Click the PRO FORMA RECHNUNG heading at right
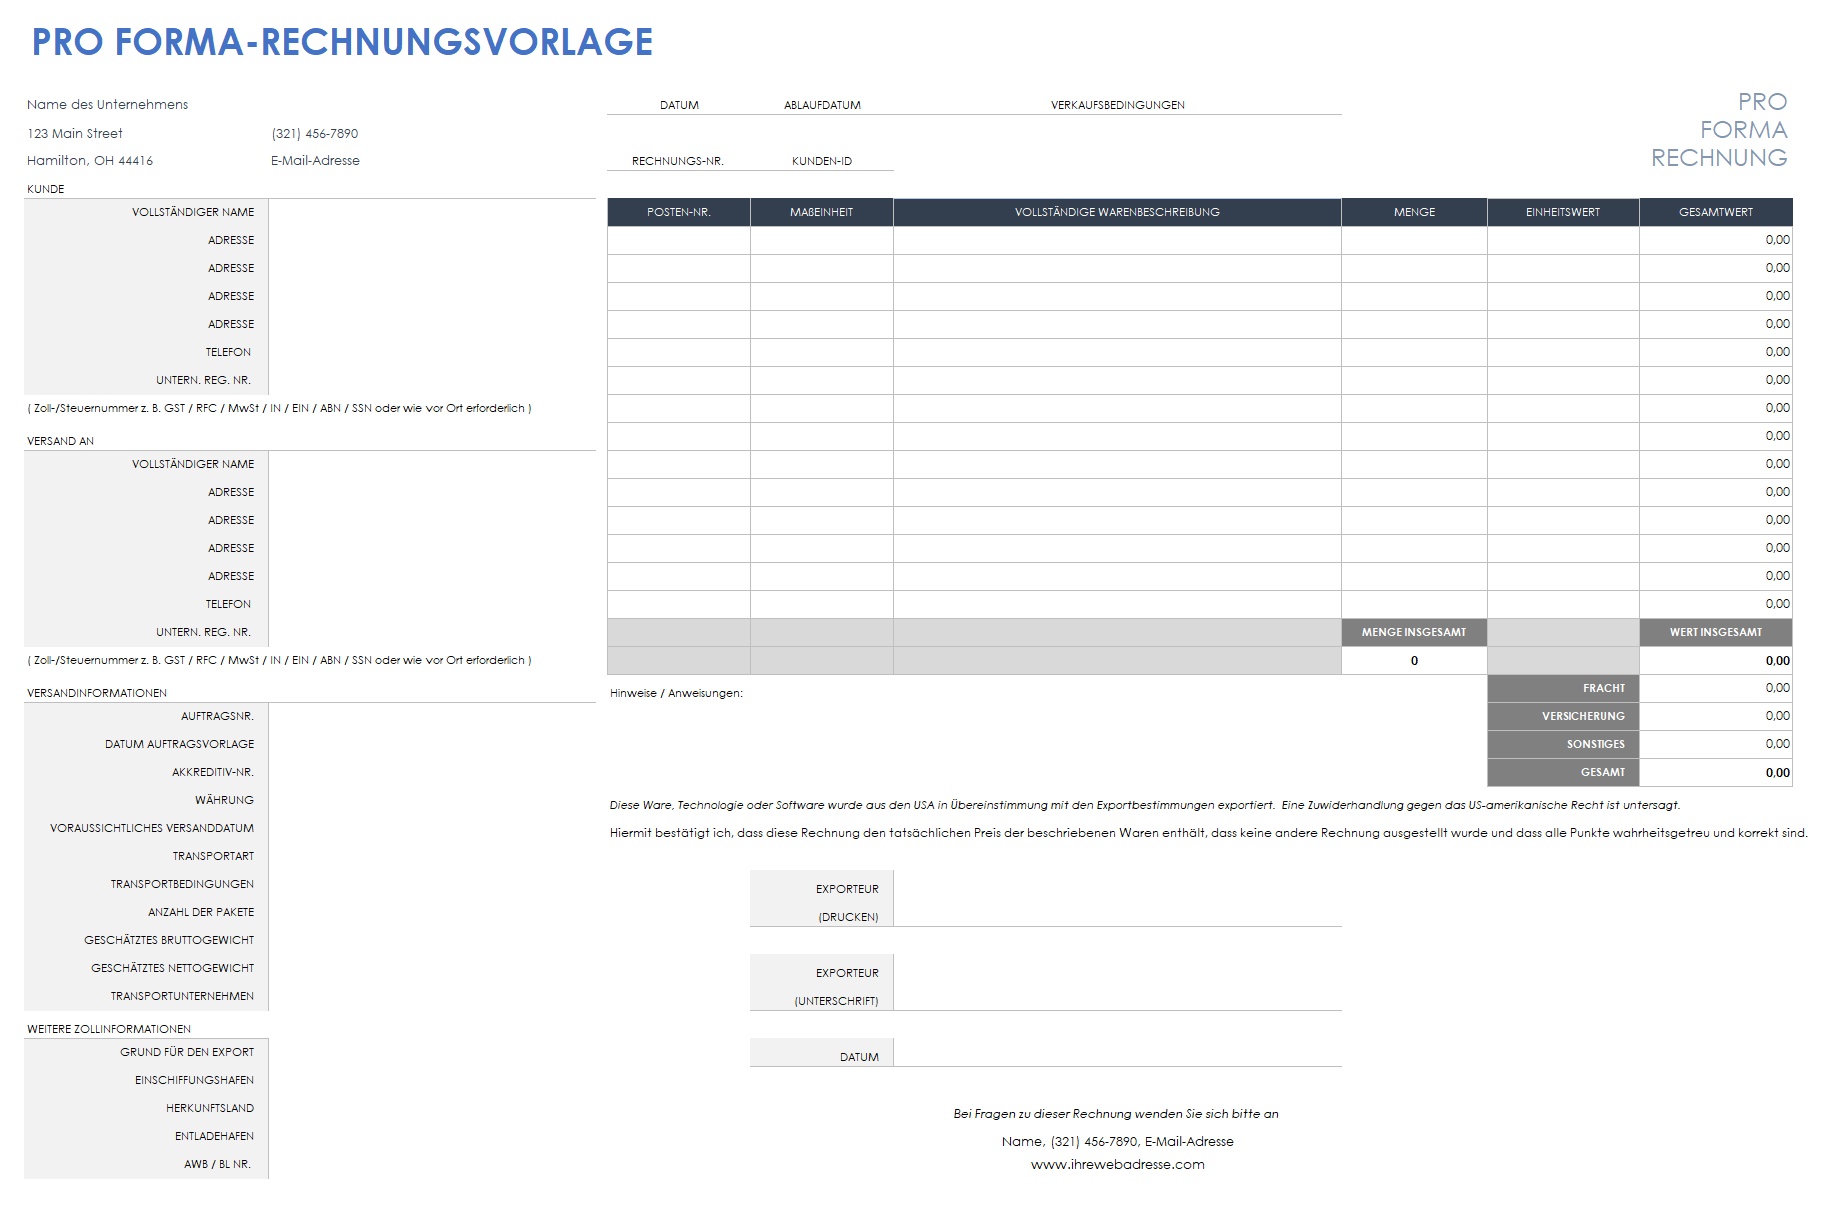The image size is (1825, 1207). (x=1719, y=130)
